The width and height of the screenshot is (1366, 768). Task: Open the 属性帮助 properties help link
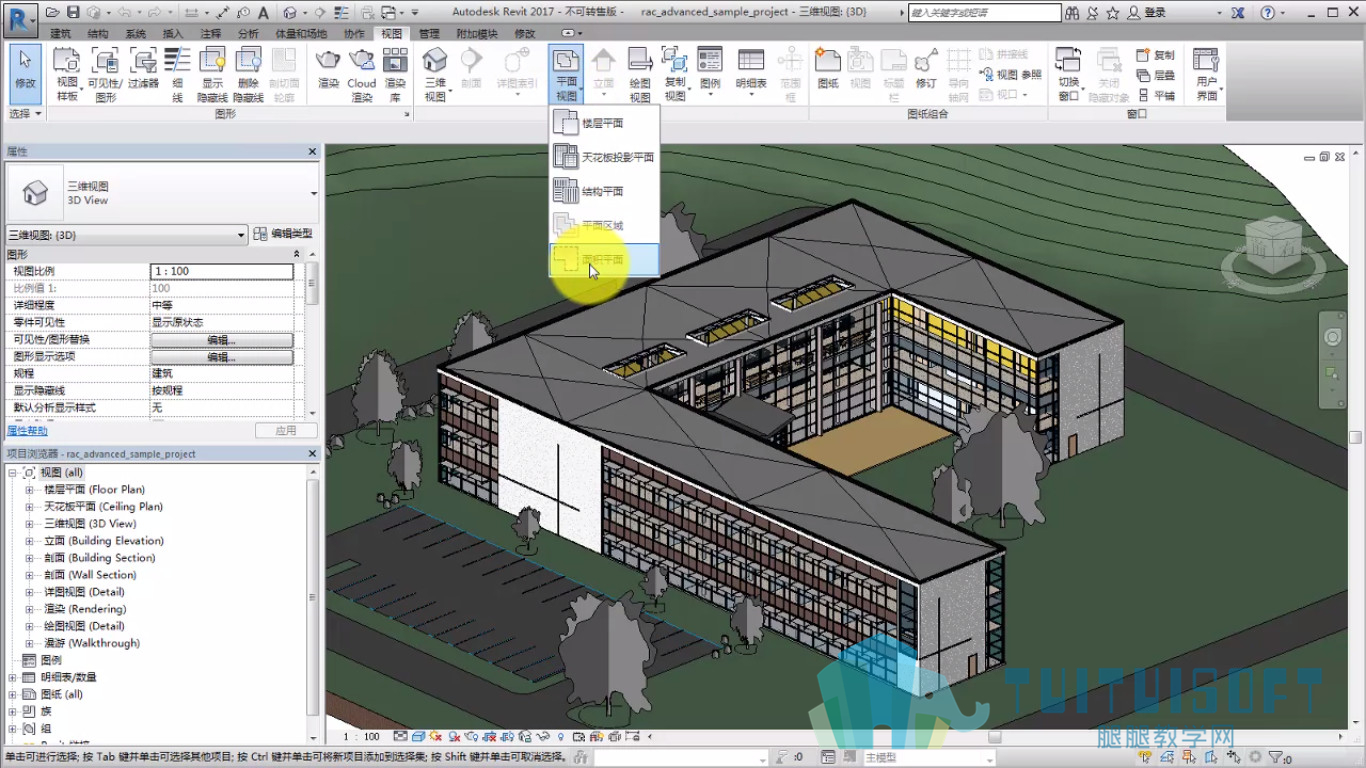27,431
